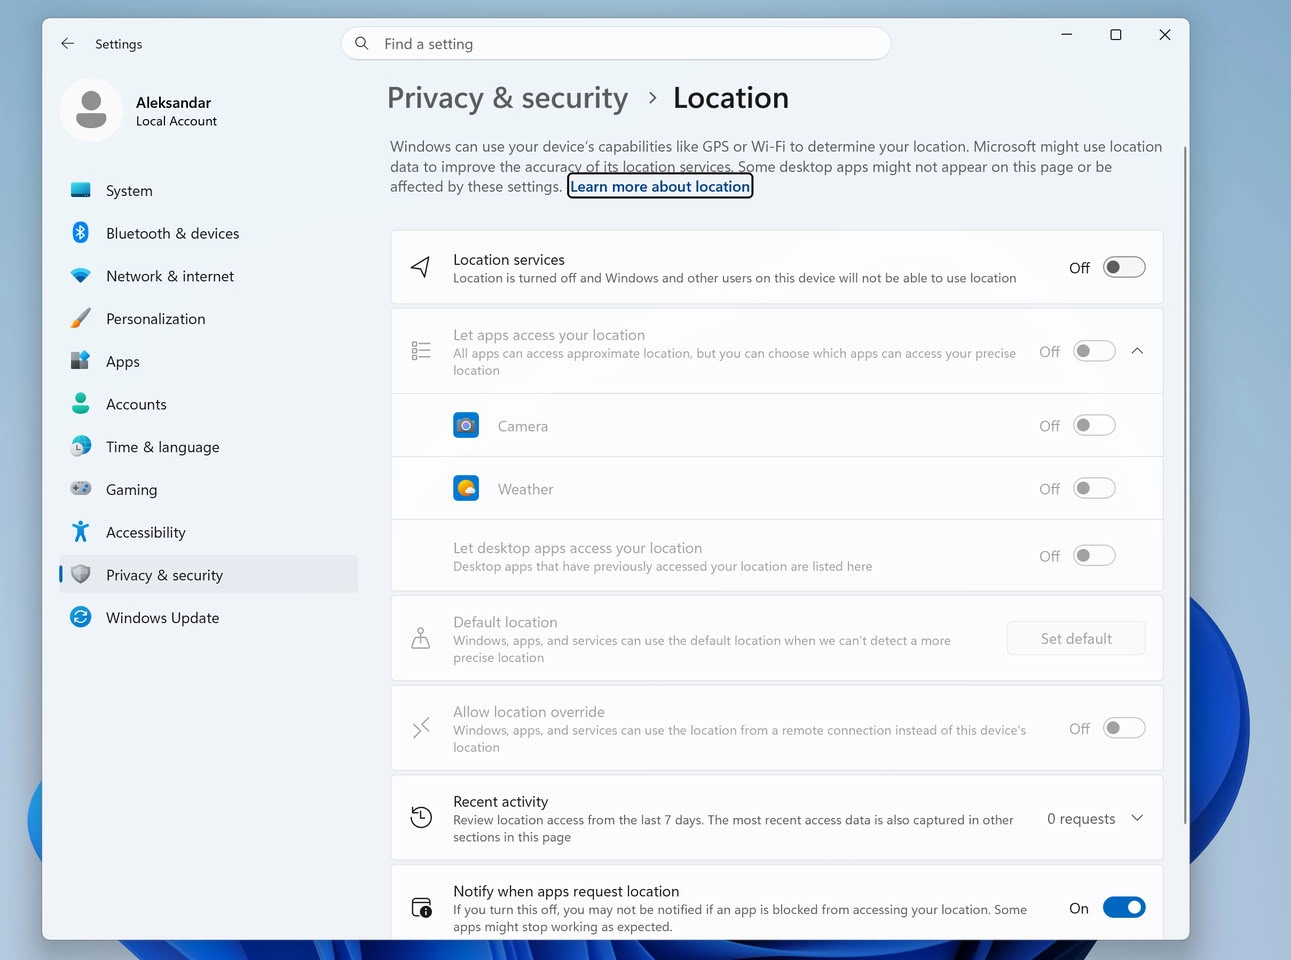Click the Bluetooth icon in sidebar
Screen dimensions: 1291x960
click(x=81, y=233)
